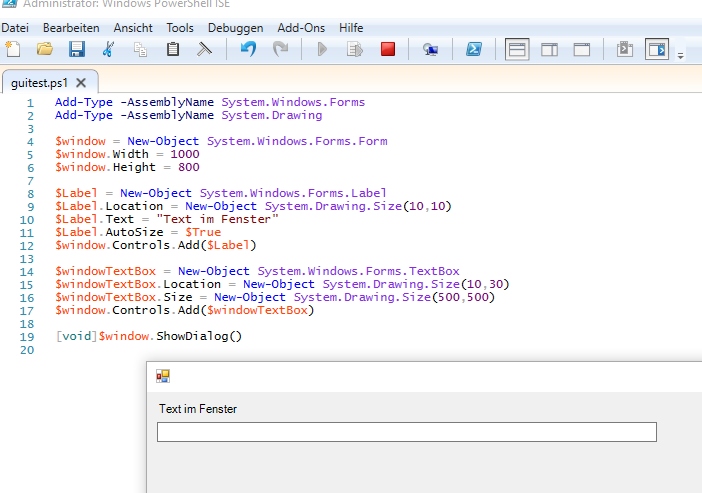Undo the last edit

[x=249, y=49]
